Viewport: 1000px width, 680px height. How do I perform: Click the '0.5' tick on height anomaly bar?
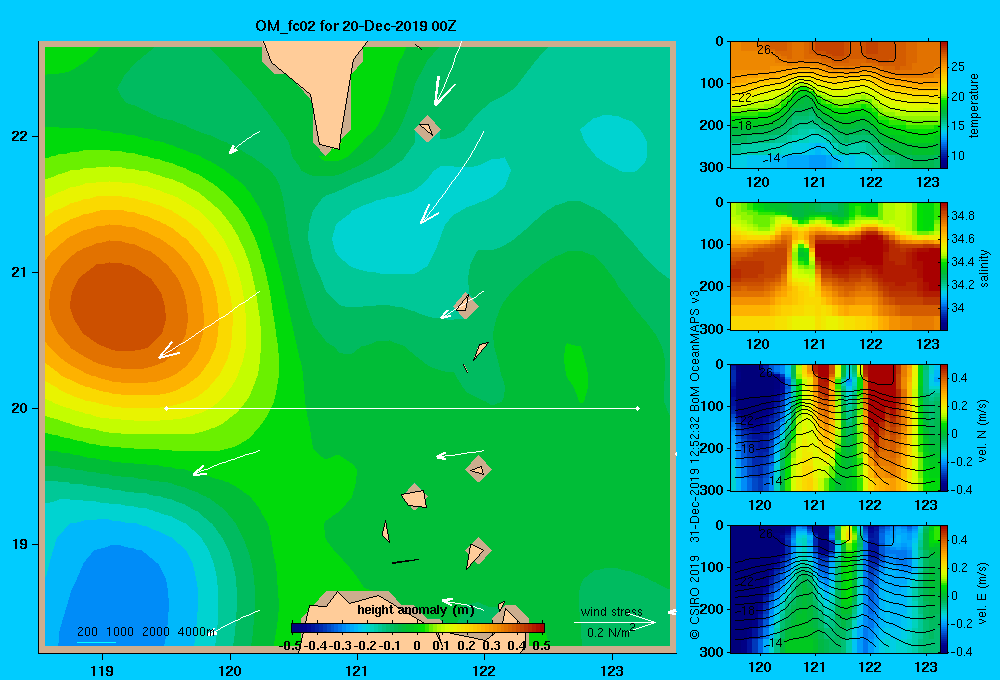pos(541,646)
